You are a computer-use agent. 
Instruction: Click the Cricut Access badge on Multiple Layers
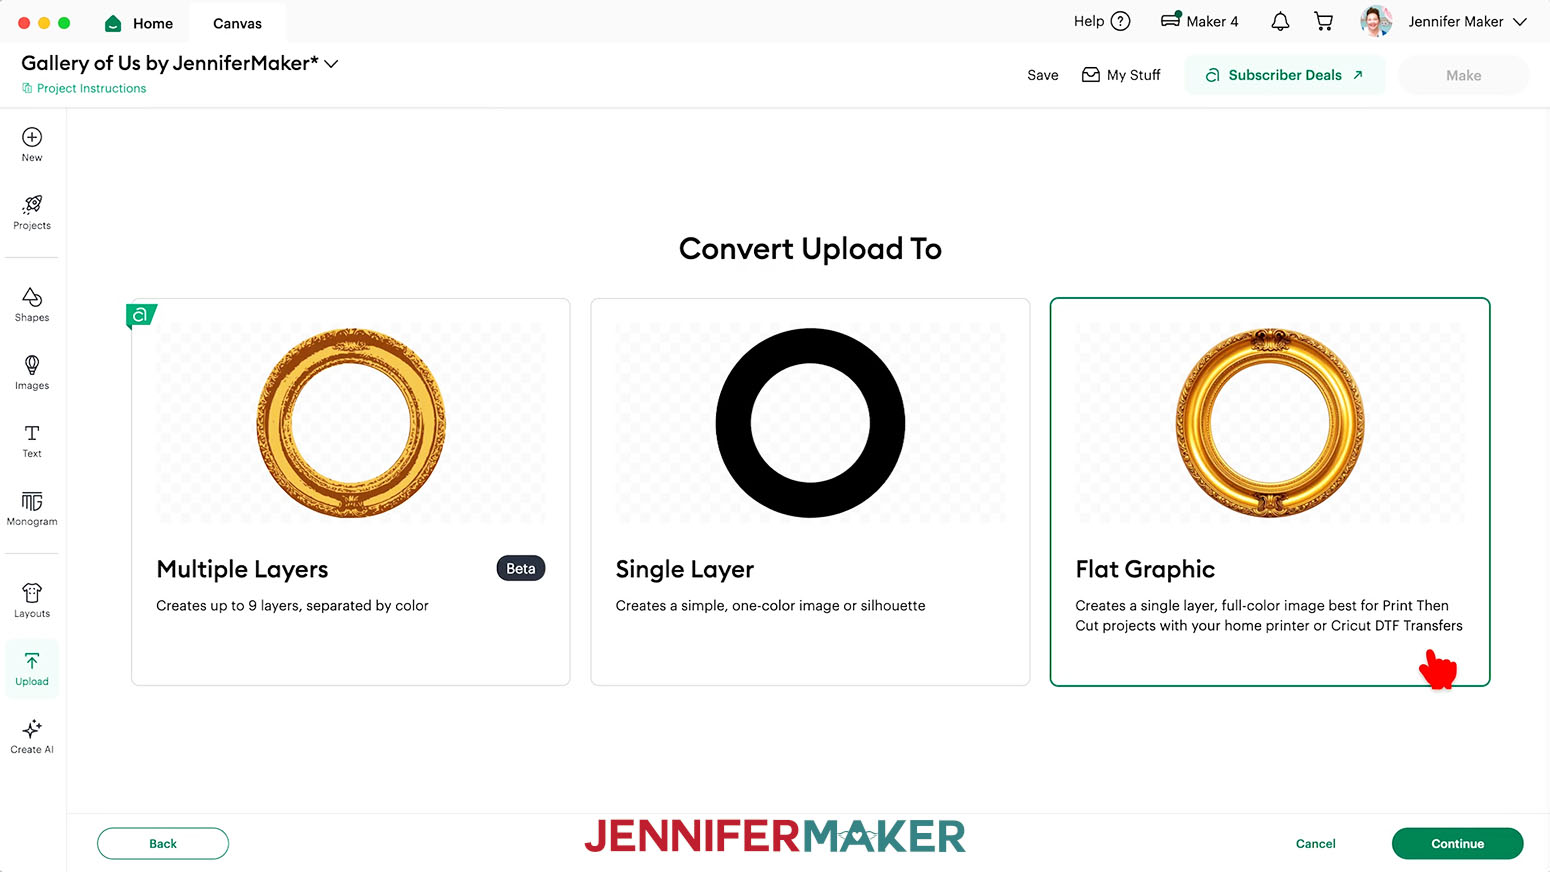click(141, 315)
